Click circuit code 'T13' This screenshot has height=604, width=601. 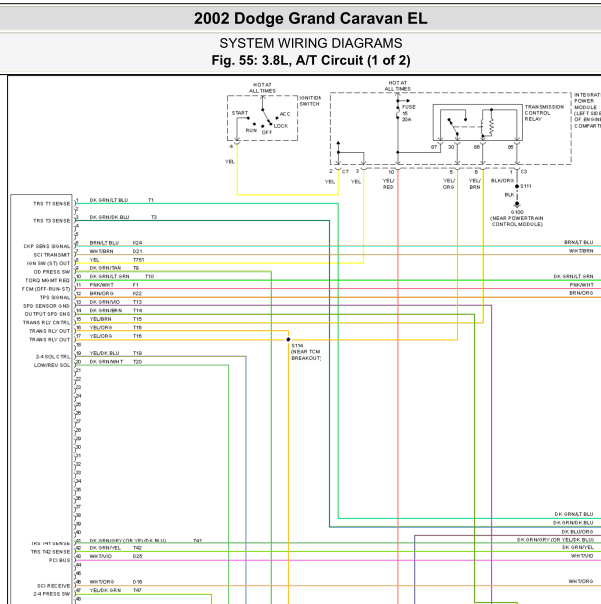pos(138,302)
